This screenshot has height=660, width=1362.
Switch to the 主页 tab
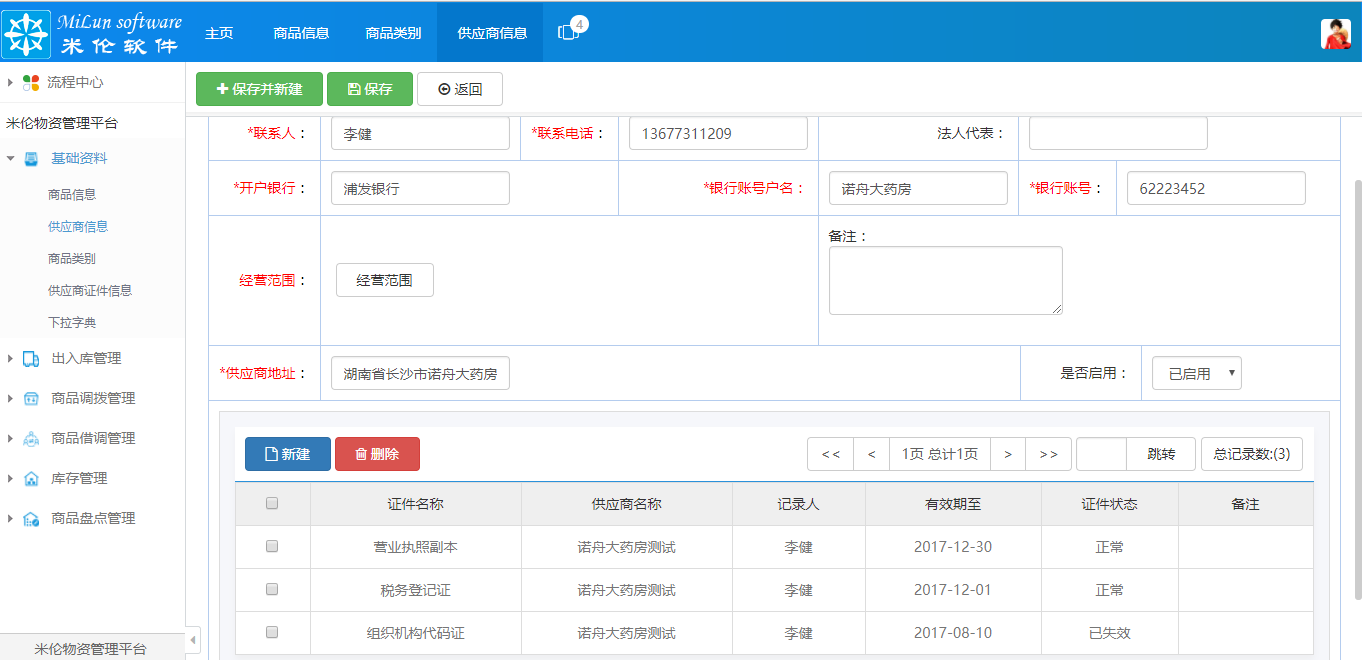[219, 32]
